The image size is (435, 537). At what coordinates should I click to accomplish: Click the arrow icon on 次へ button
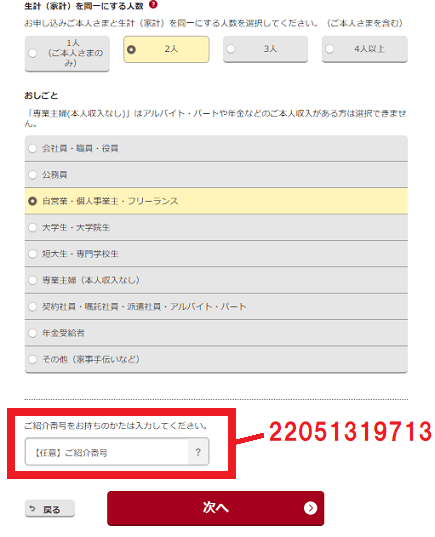310,508
